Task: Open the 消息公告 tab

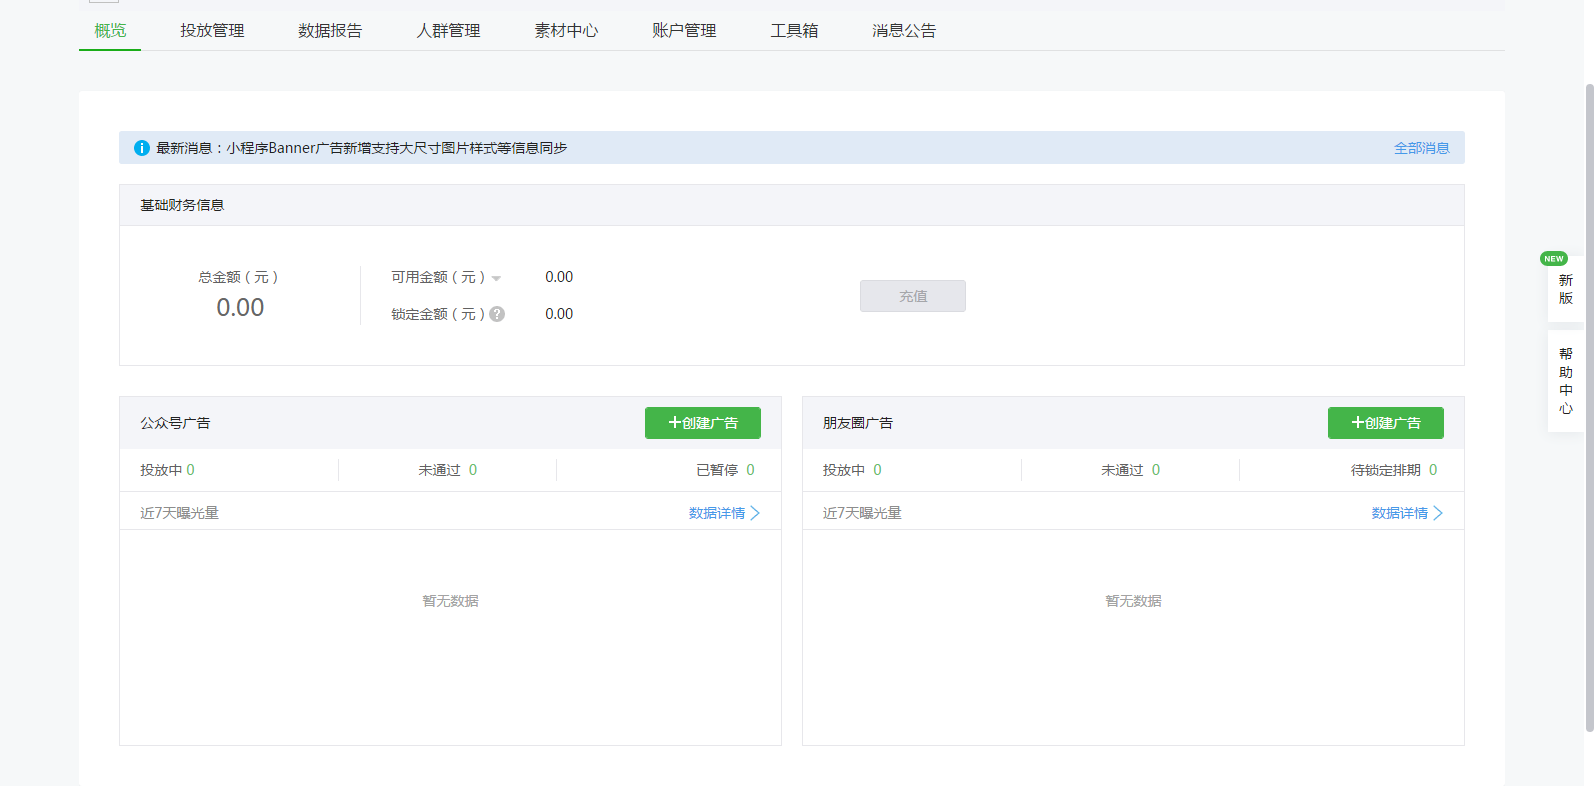Action: (904, 31)
